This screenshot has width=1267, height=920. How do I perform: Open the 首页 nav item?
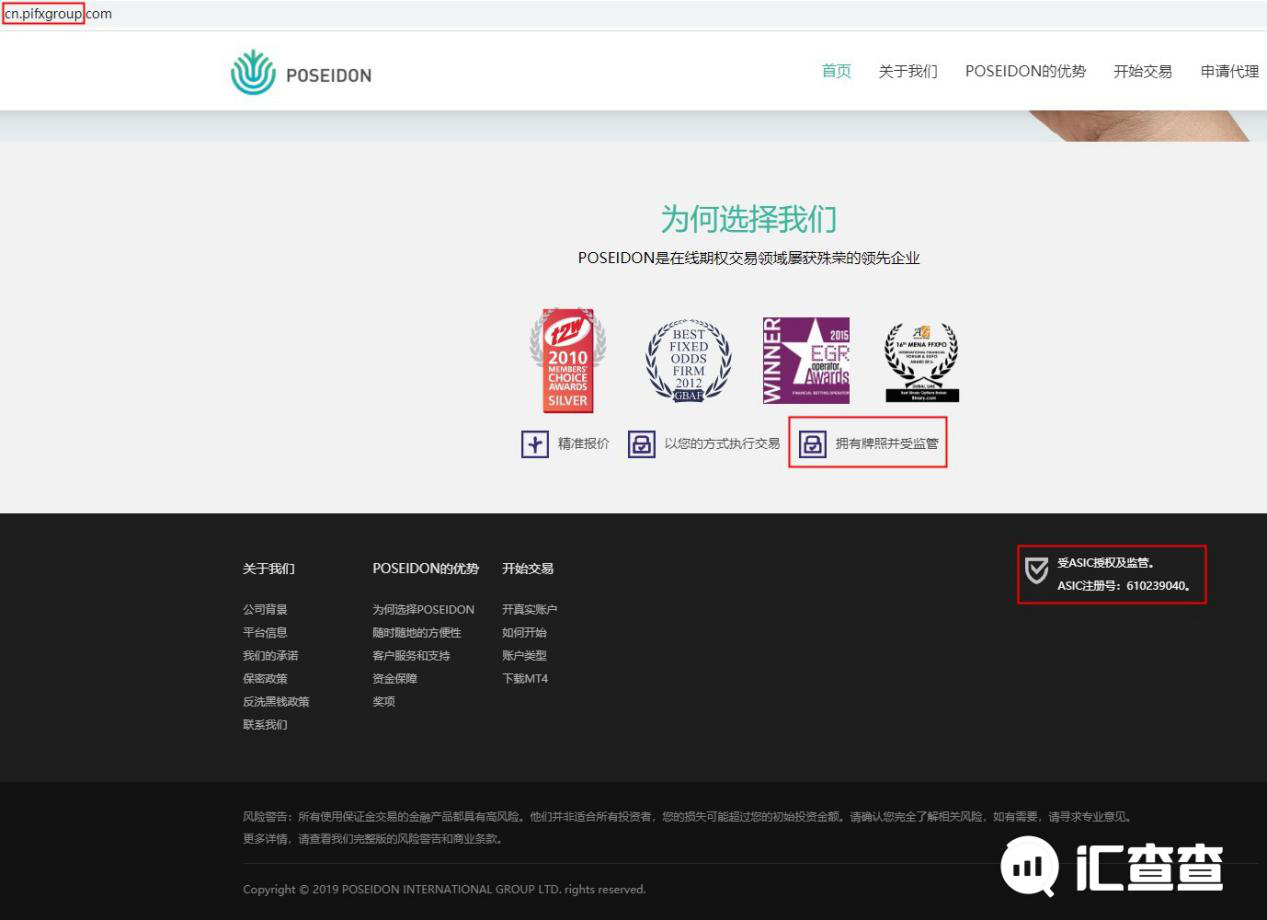click(836, 71)
